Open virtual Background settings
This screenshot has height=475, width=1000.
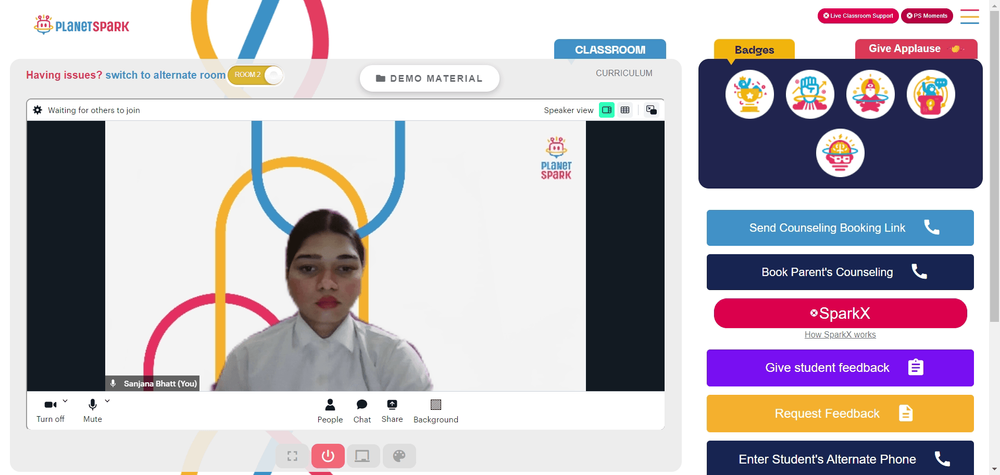coord(436,411)
